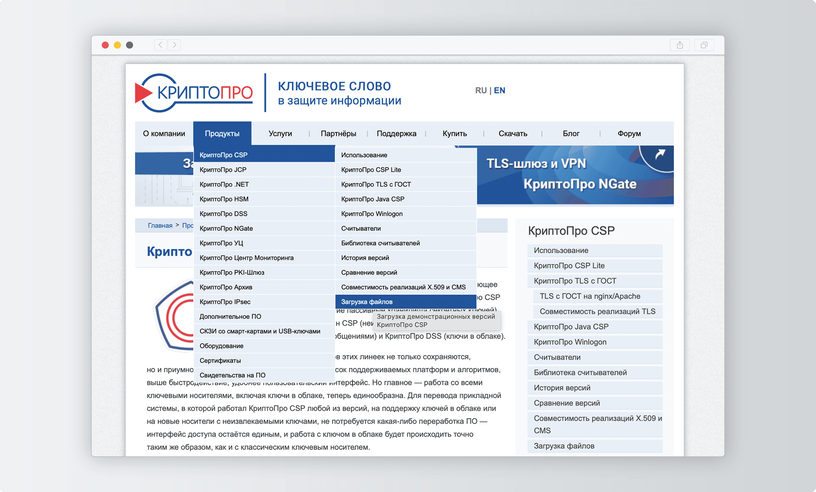
Task: Open Использование in right sidebar
Action: point(595,250)
